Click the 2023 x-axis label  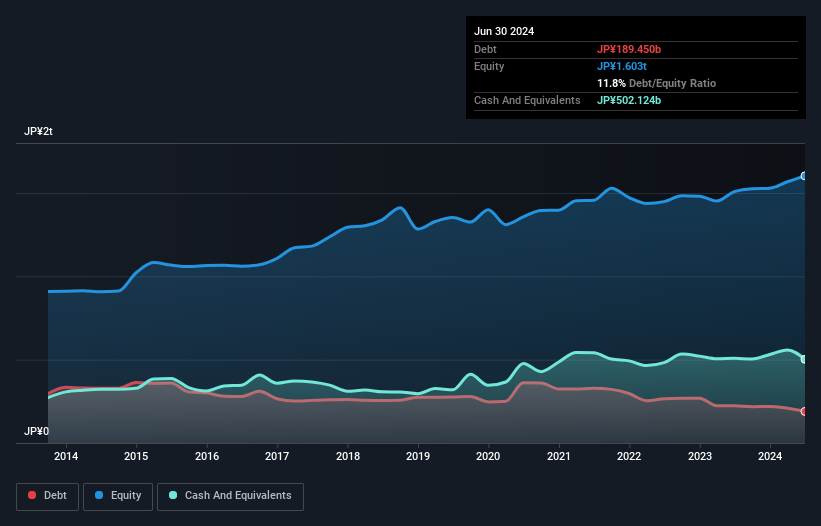coord(700,456)
